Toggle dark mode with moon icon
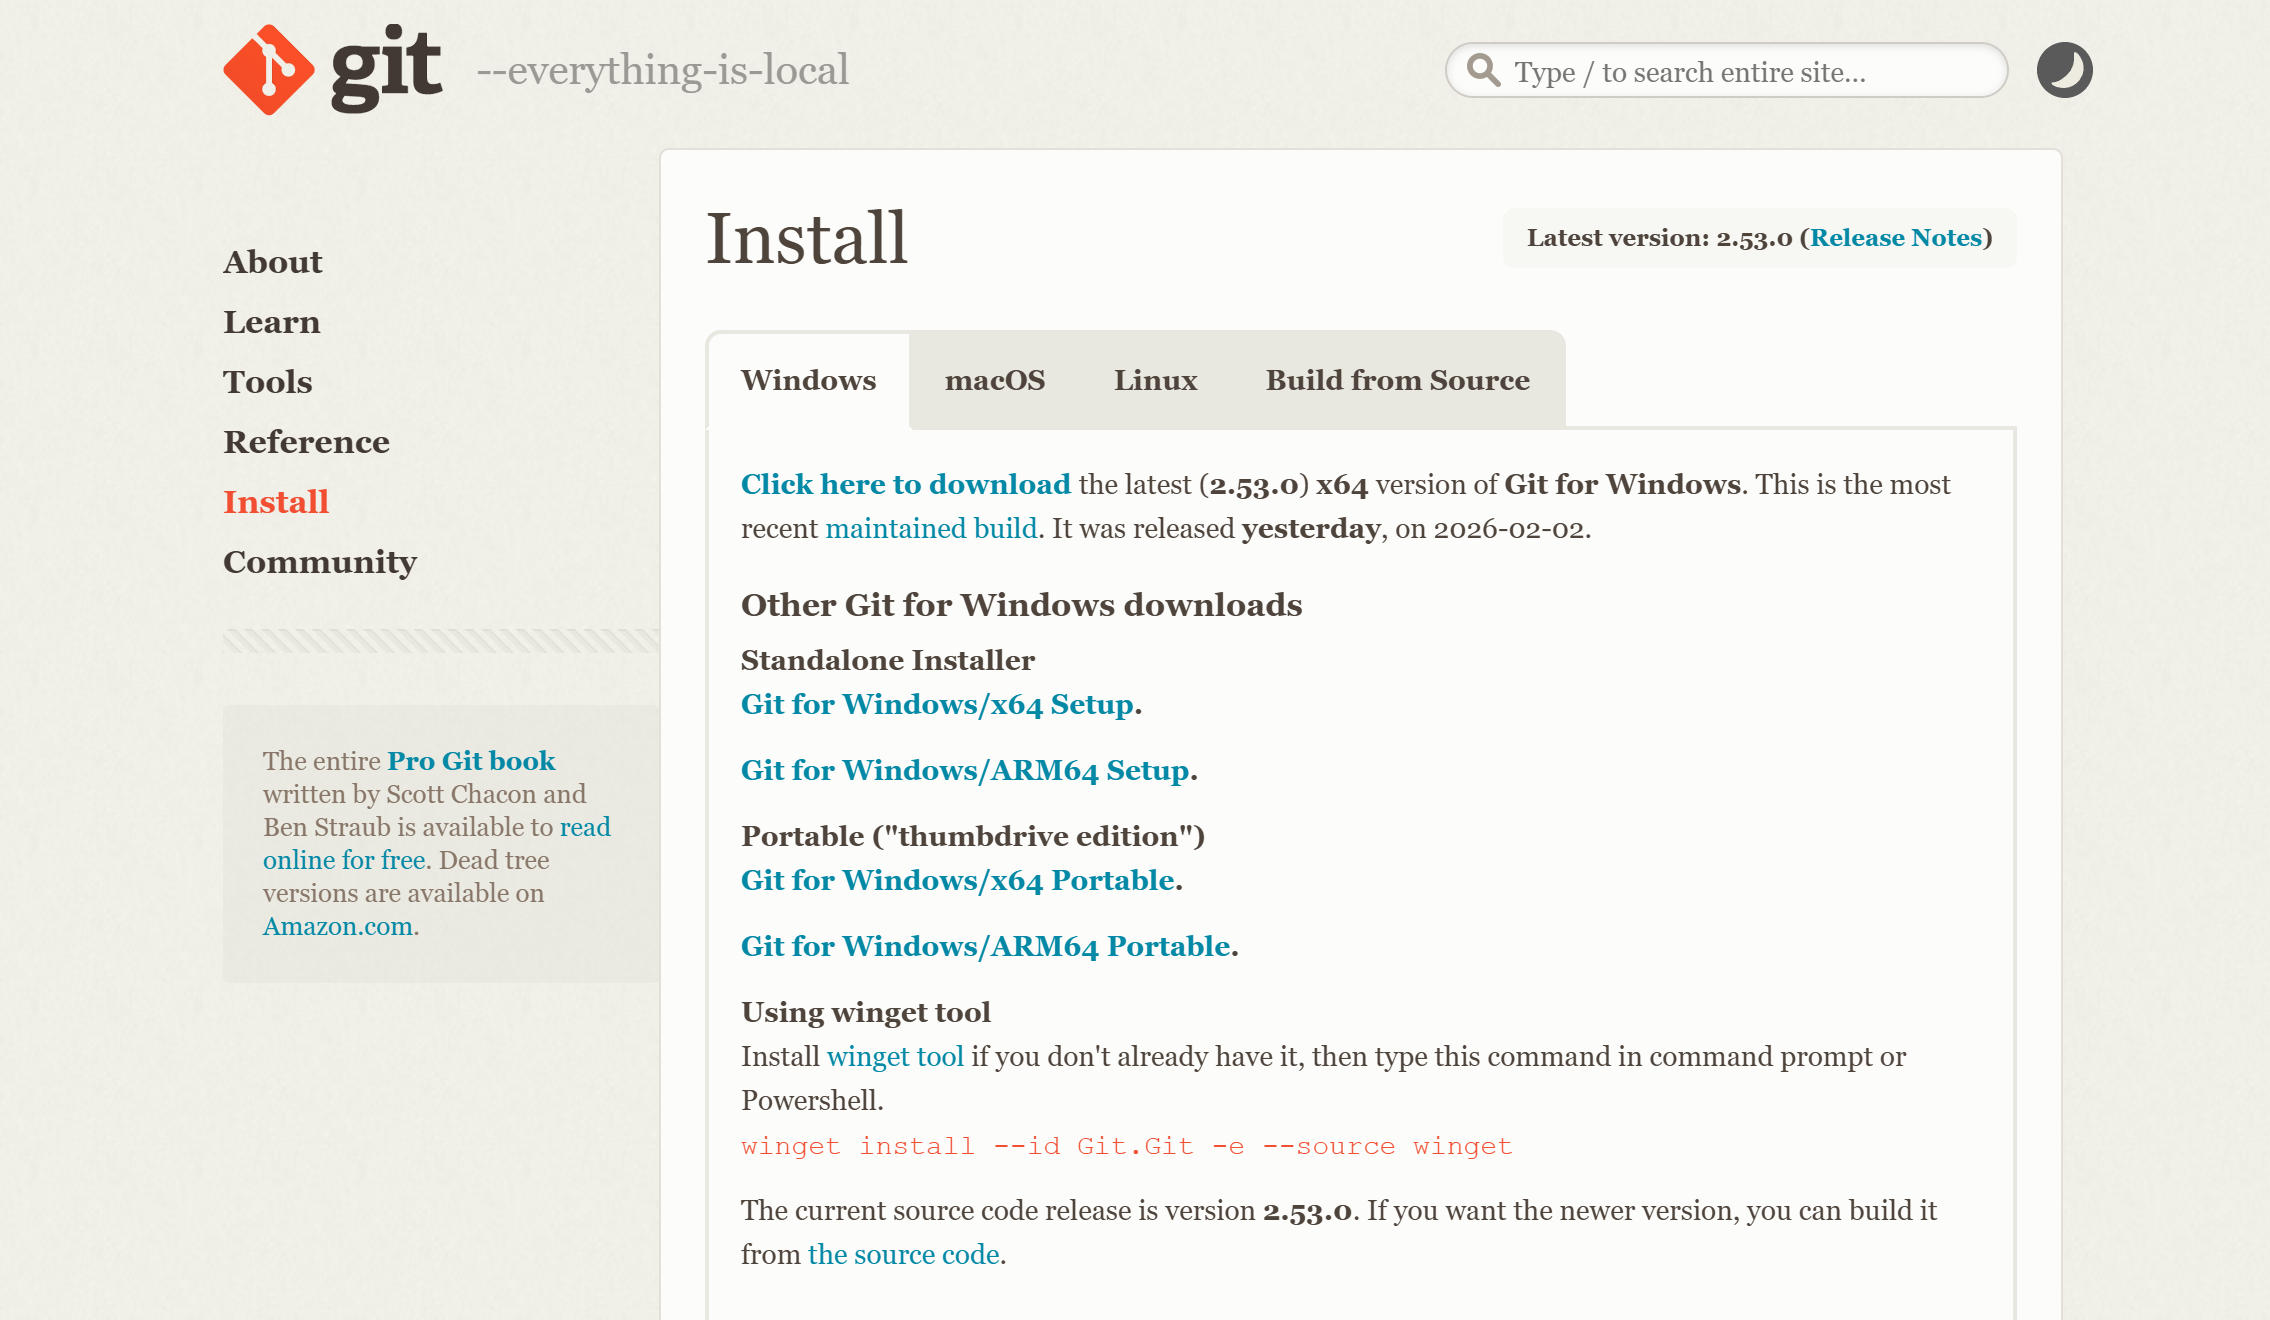This screenshot has width=2270, height=1320. 2064,70
